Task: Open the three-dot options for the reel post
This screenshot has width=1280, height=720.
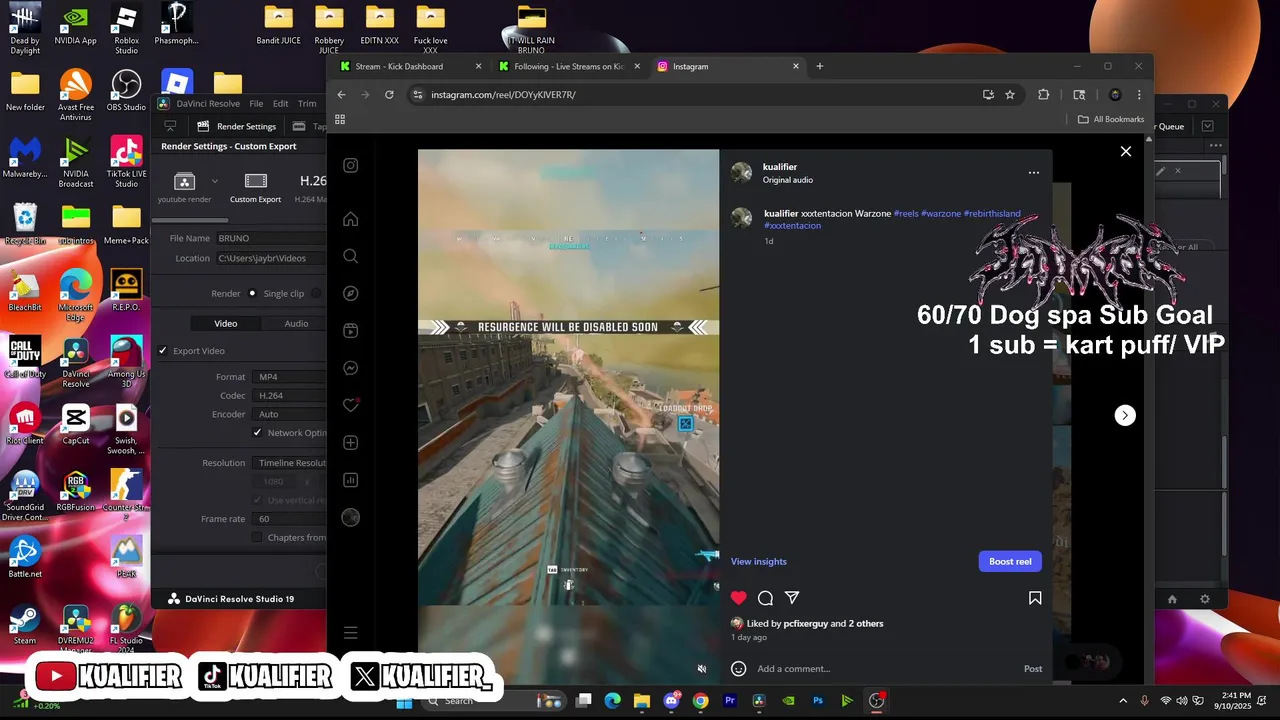Action: coord(1033,172)
